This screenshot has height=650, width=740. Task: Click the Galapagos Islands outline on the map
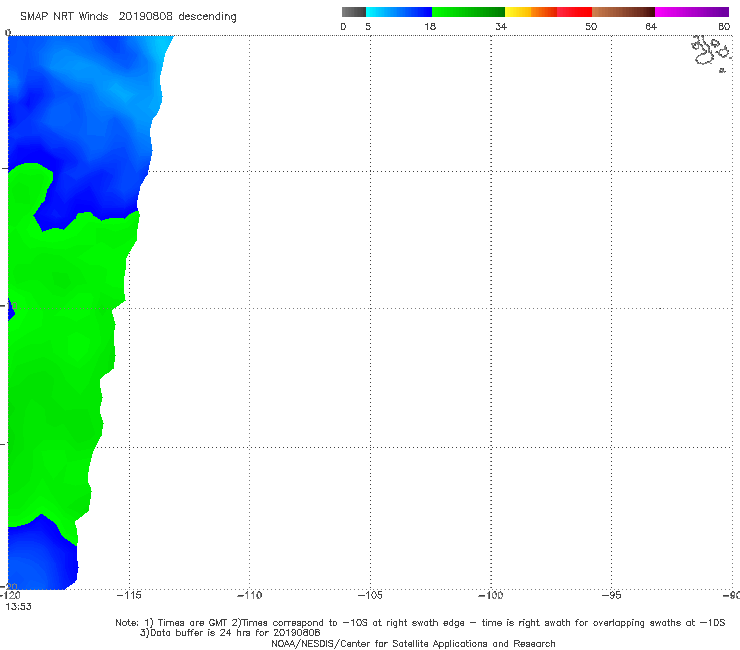pyautogui.click(x=711, y=53)
